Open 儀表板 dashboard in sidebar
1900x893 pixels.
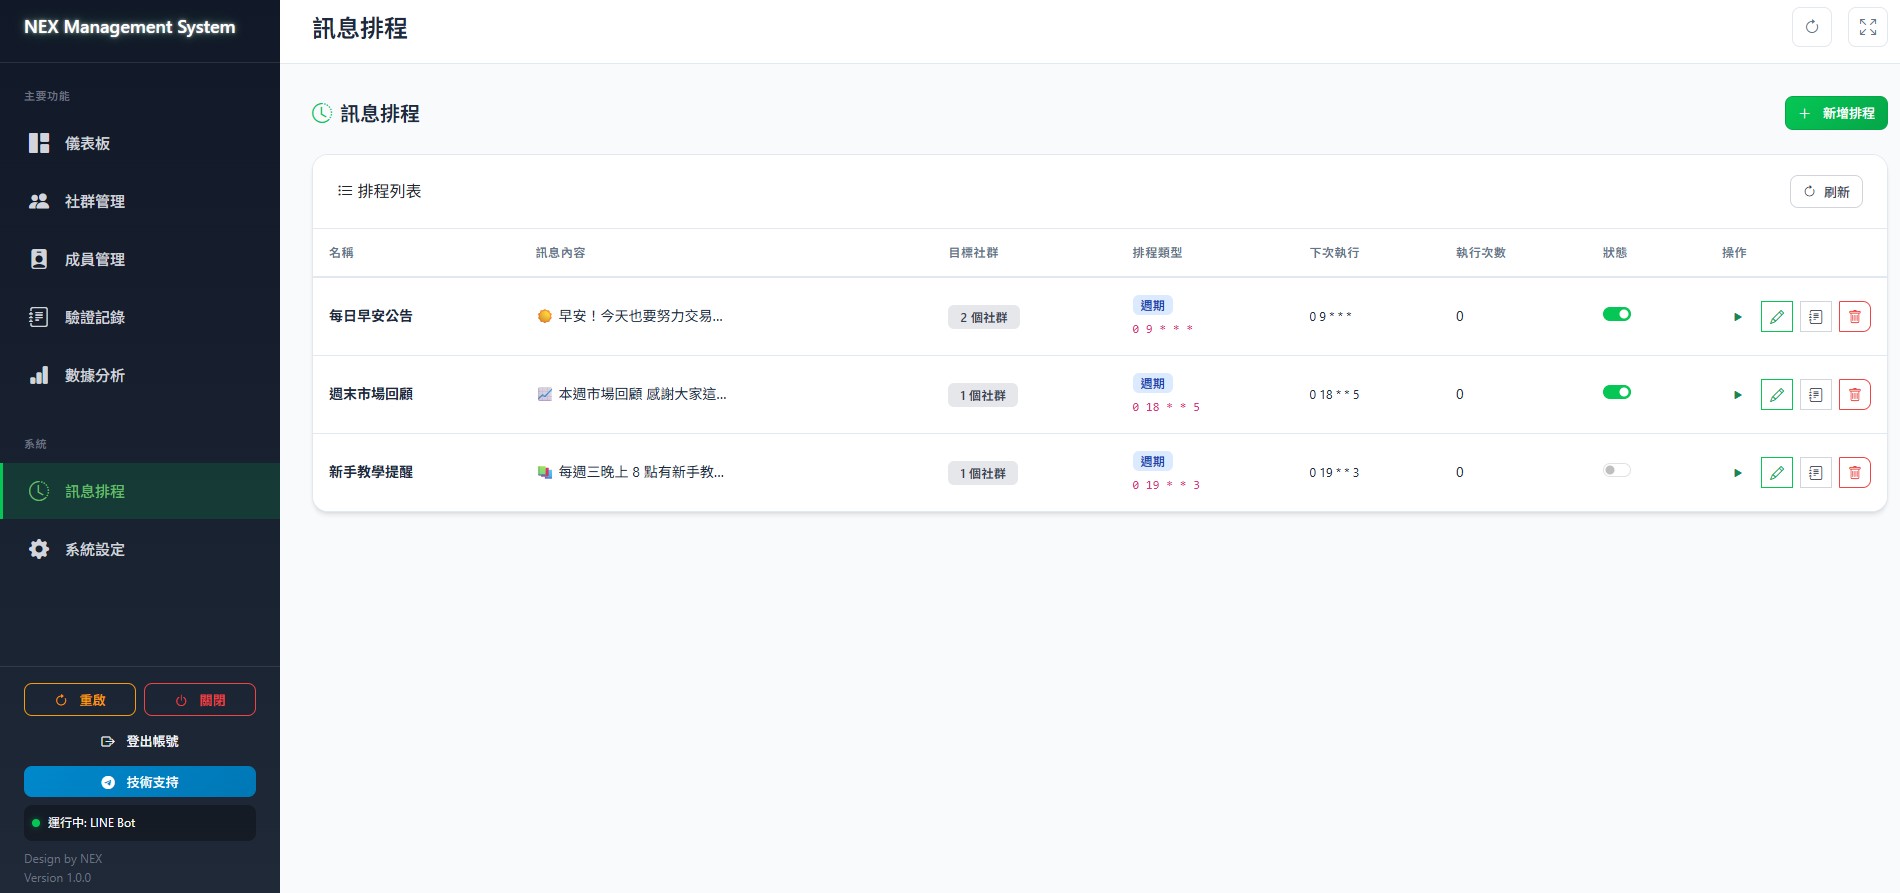140,143
